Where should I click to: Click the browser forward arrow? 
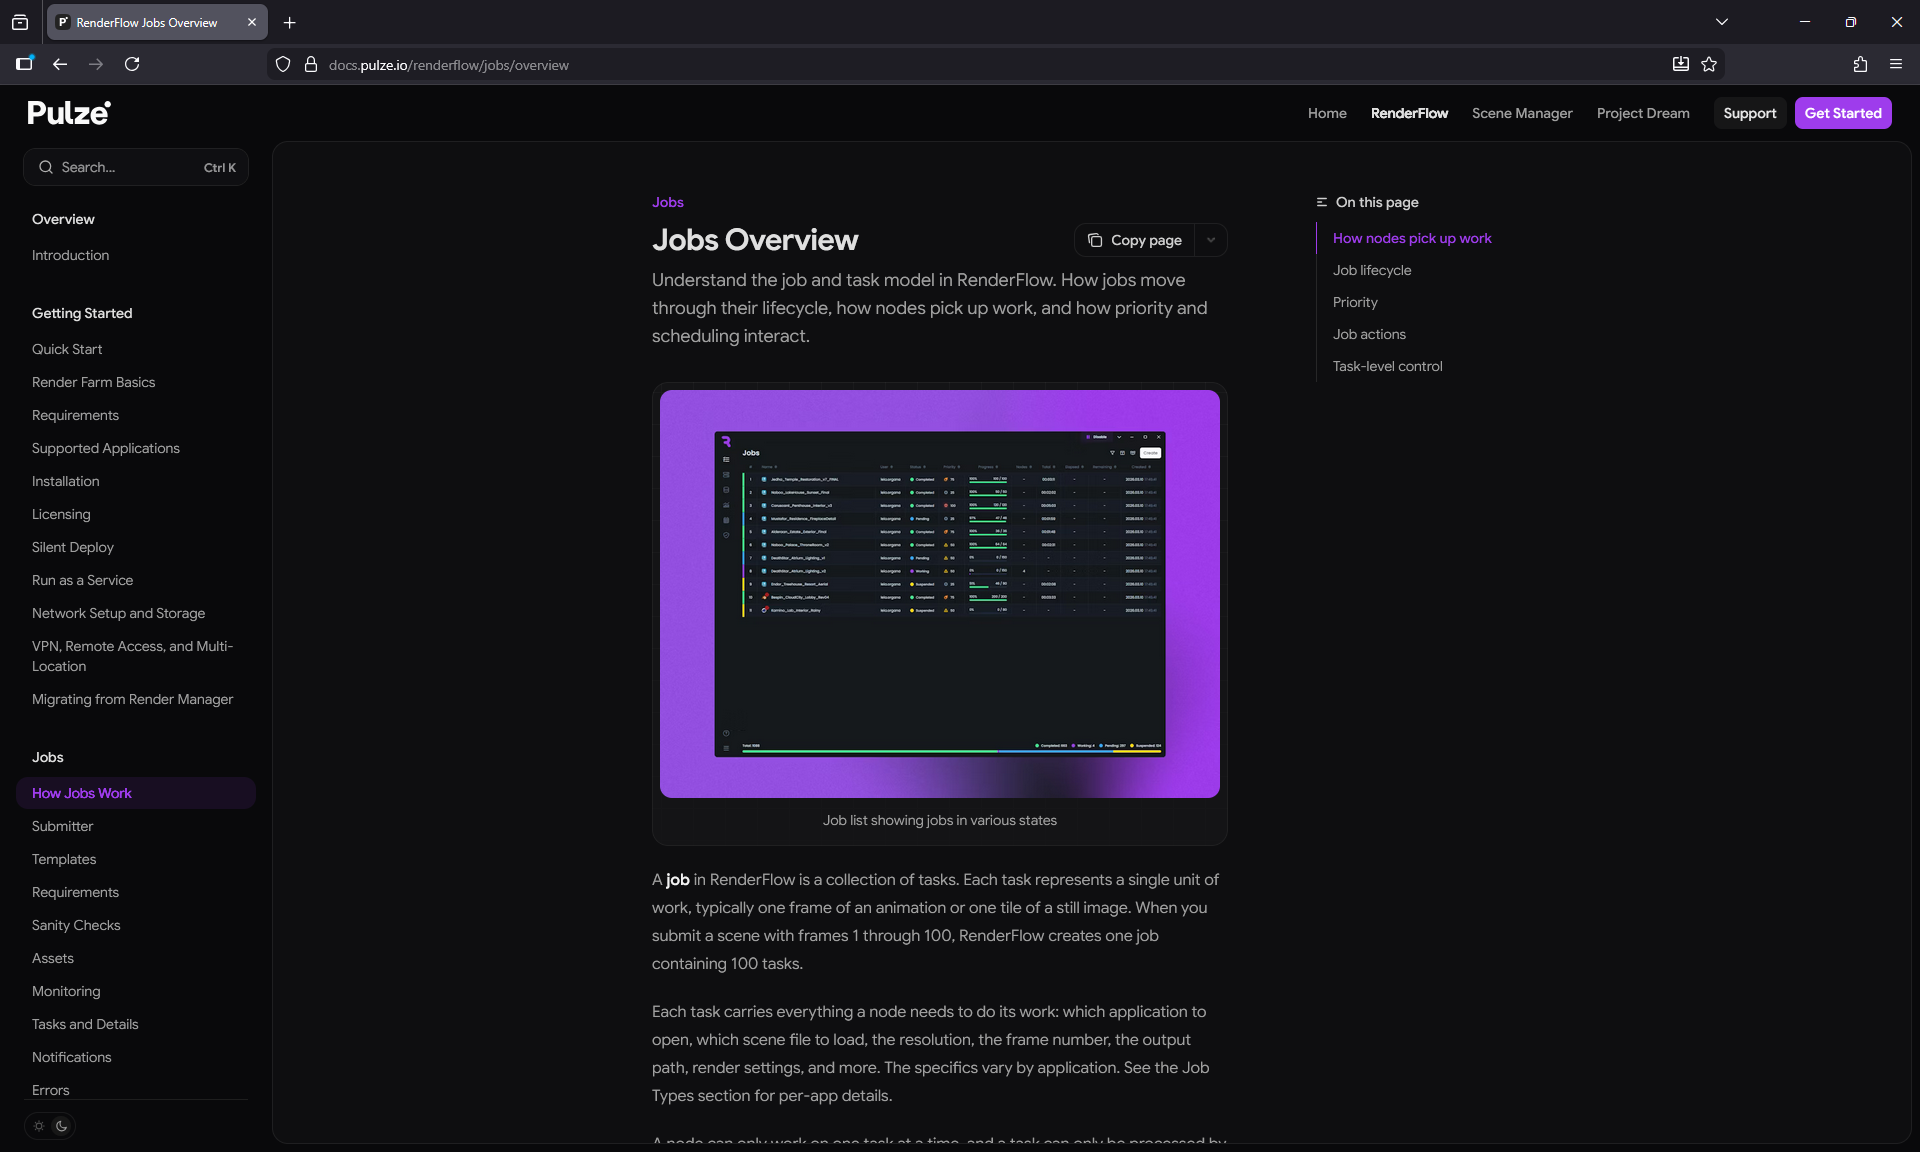[x=96, y=64]
